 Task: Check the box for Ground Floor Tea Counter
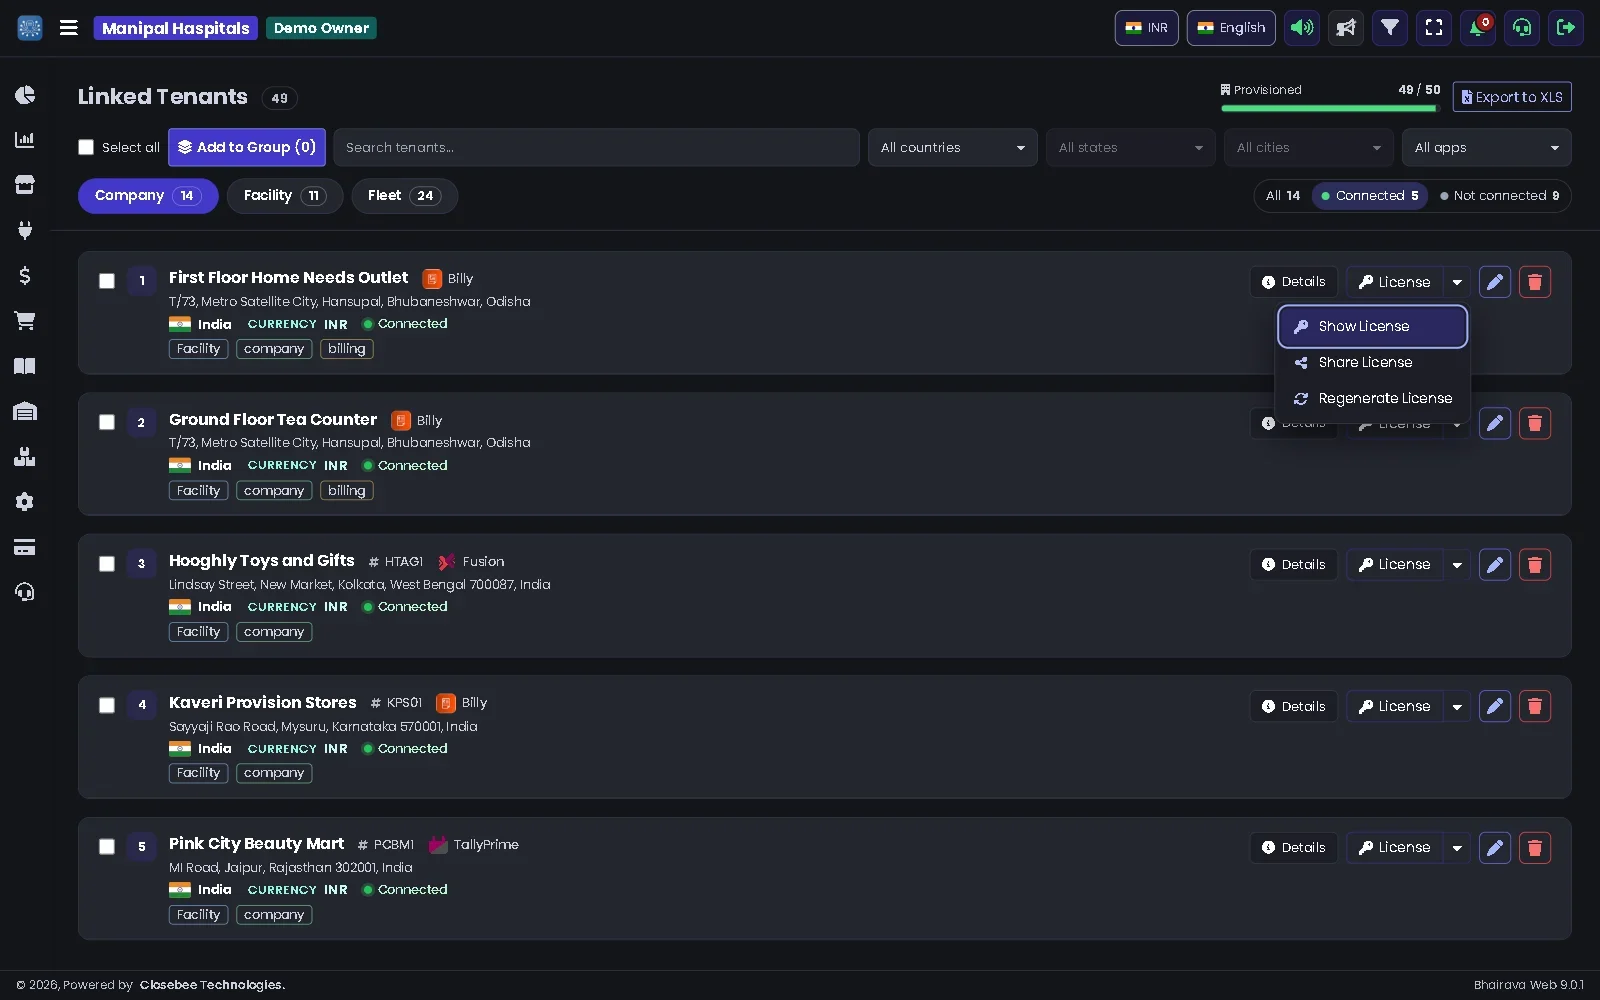tap(107, 422)
